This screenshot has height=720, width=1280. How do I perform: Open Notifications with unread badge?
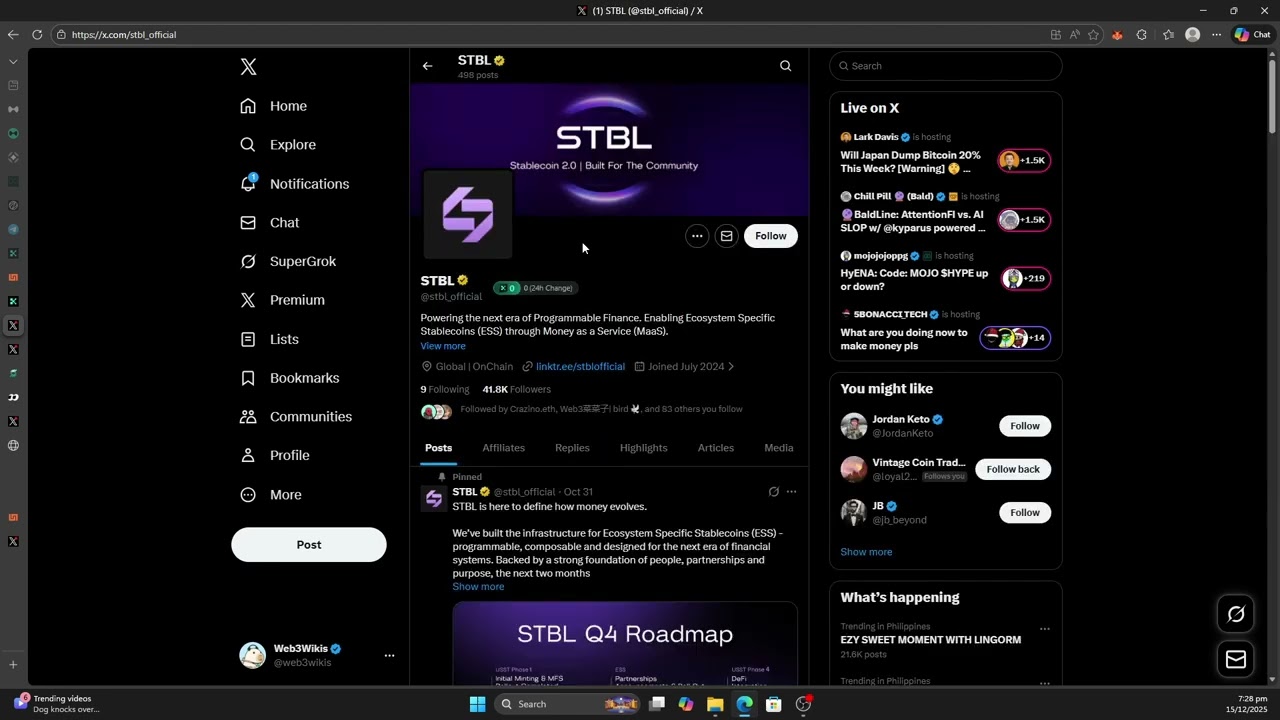point(295,184)
